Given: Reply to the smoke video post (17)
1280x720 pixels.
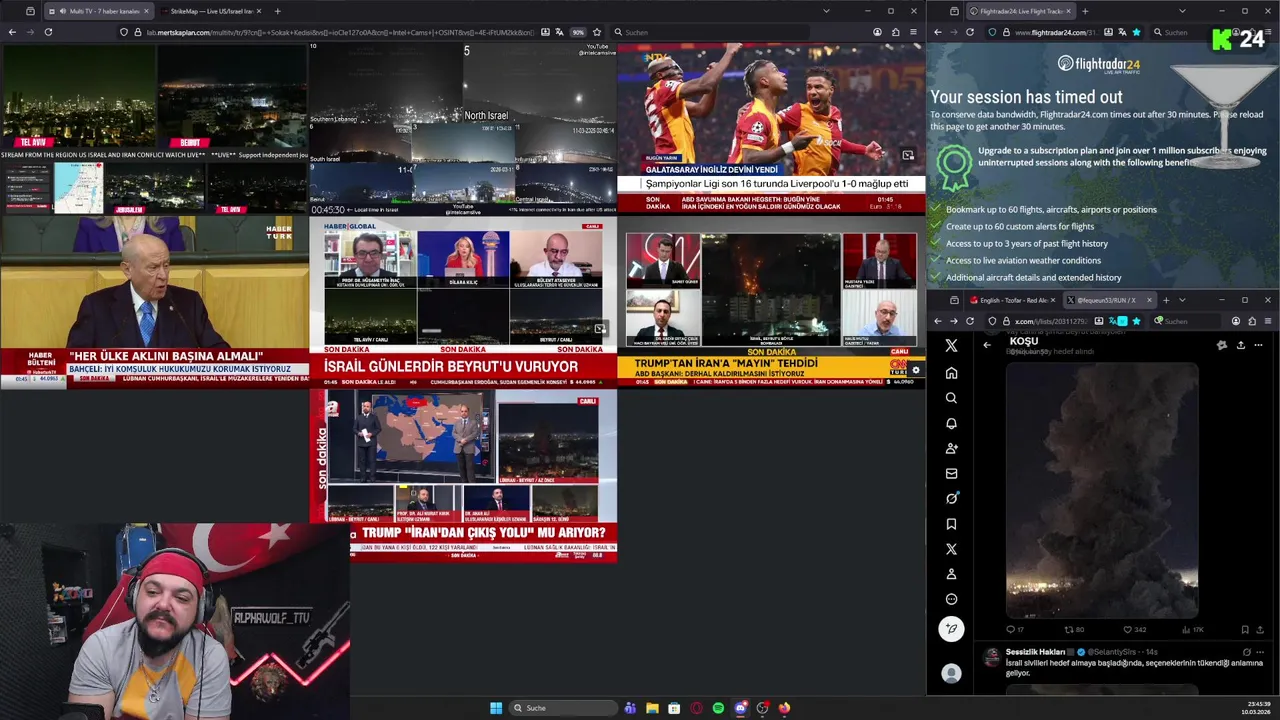Looking at the screenshot, I should [1014, 630].
